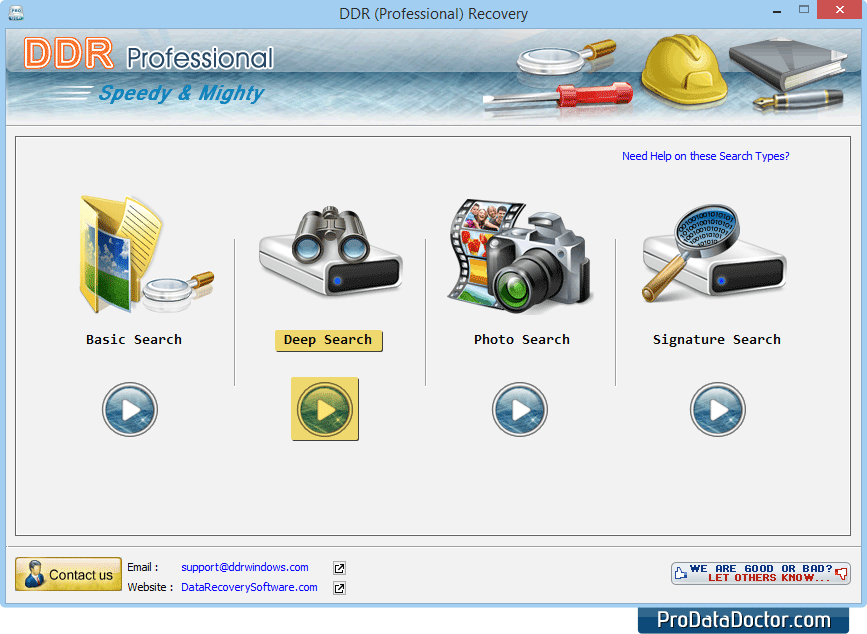Close the DDR Recovery window

(839, 10)
